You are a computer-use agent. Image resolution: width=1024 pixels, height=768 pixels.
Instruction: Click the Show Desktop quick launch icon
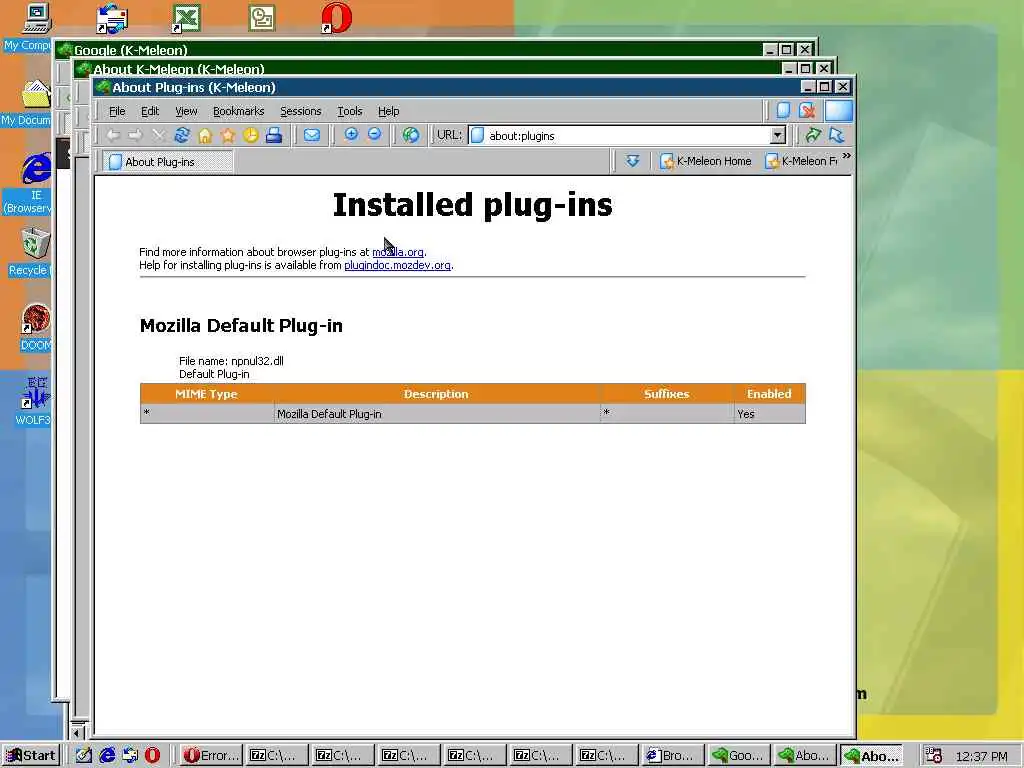point(84,756)
